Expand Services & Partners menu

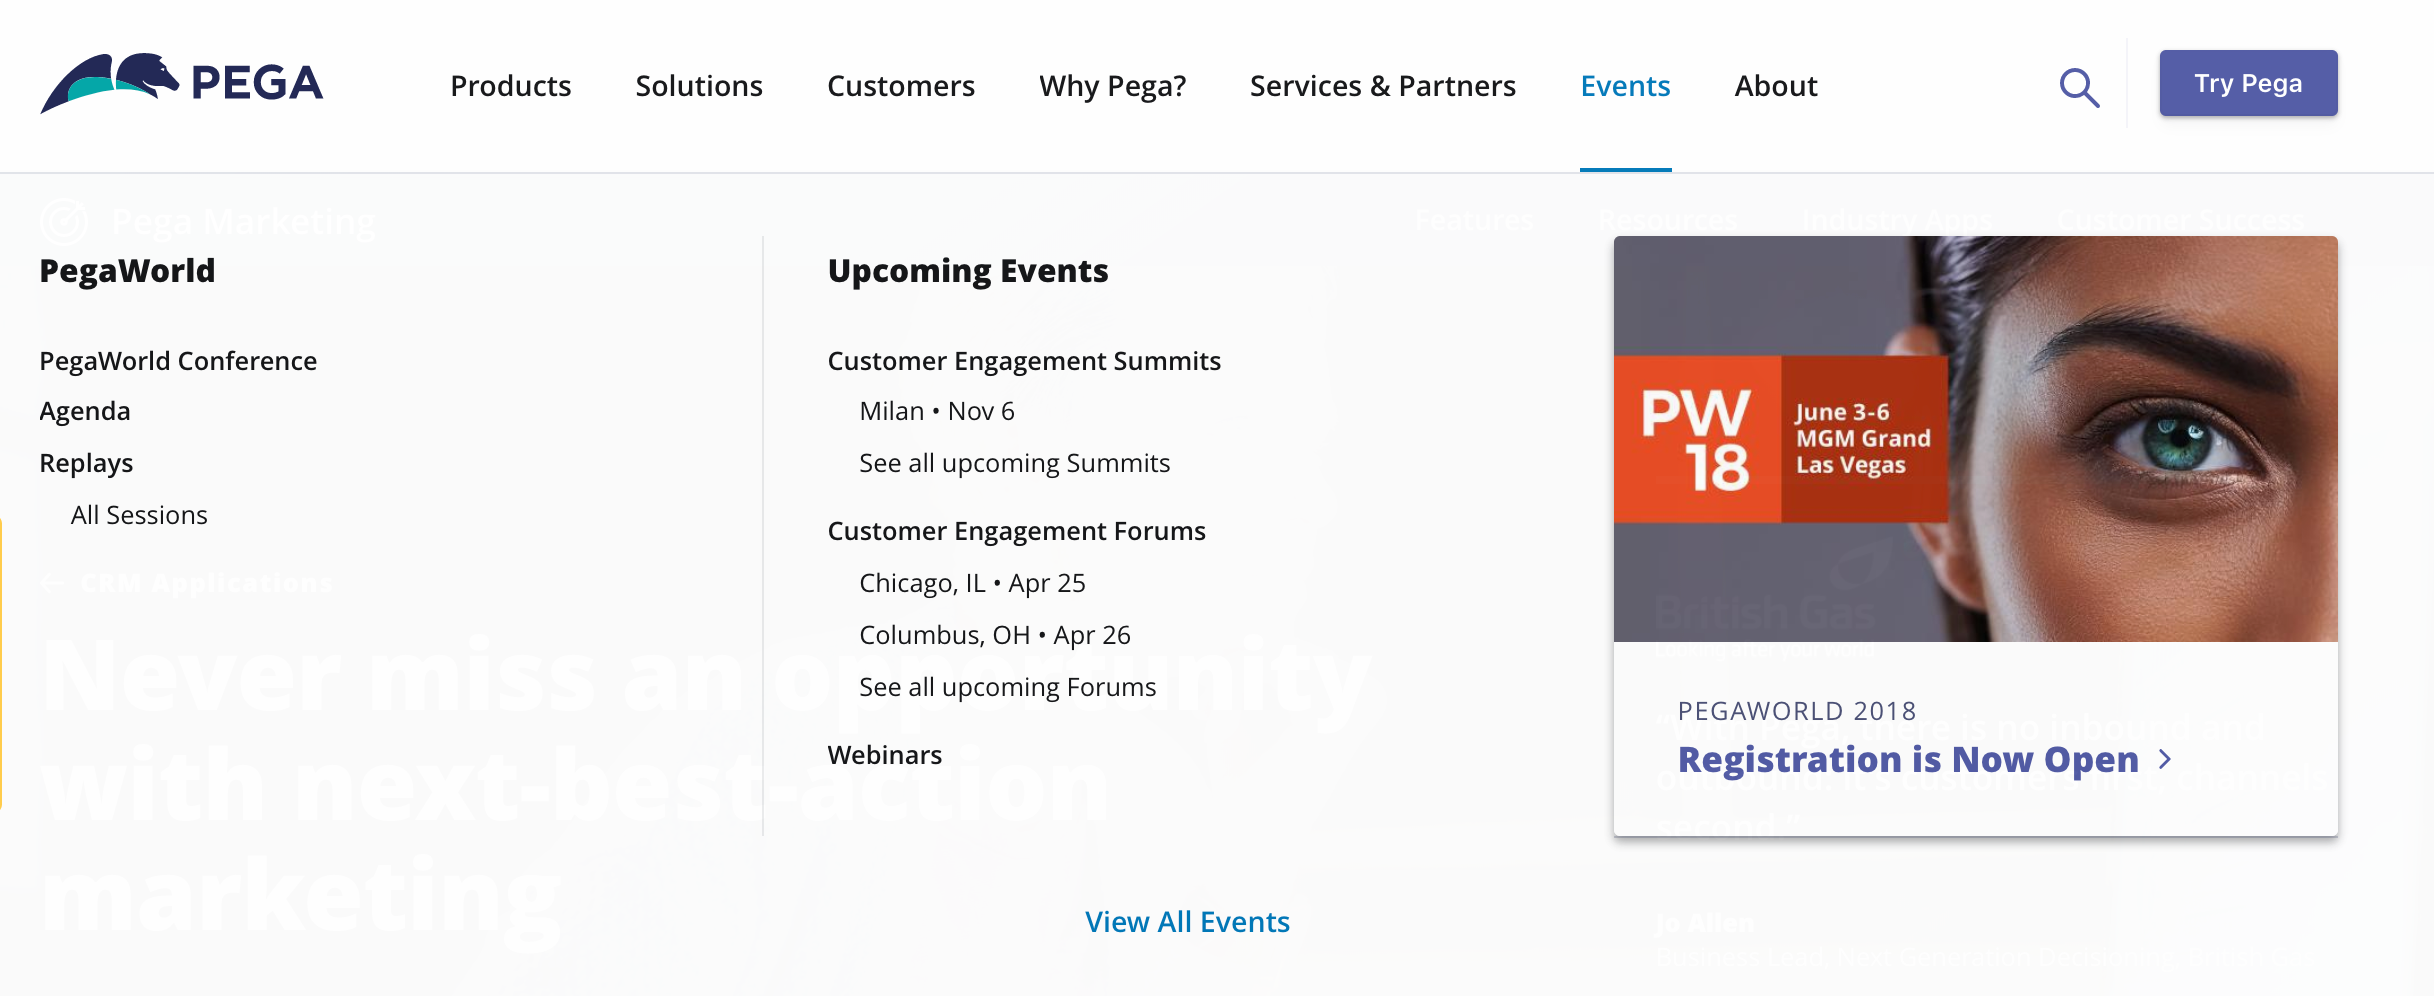click(x=1382, y=86)
